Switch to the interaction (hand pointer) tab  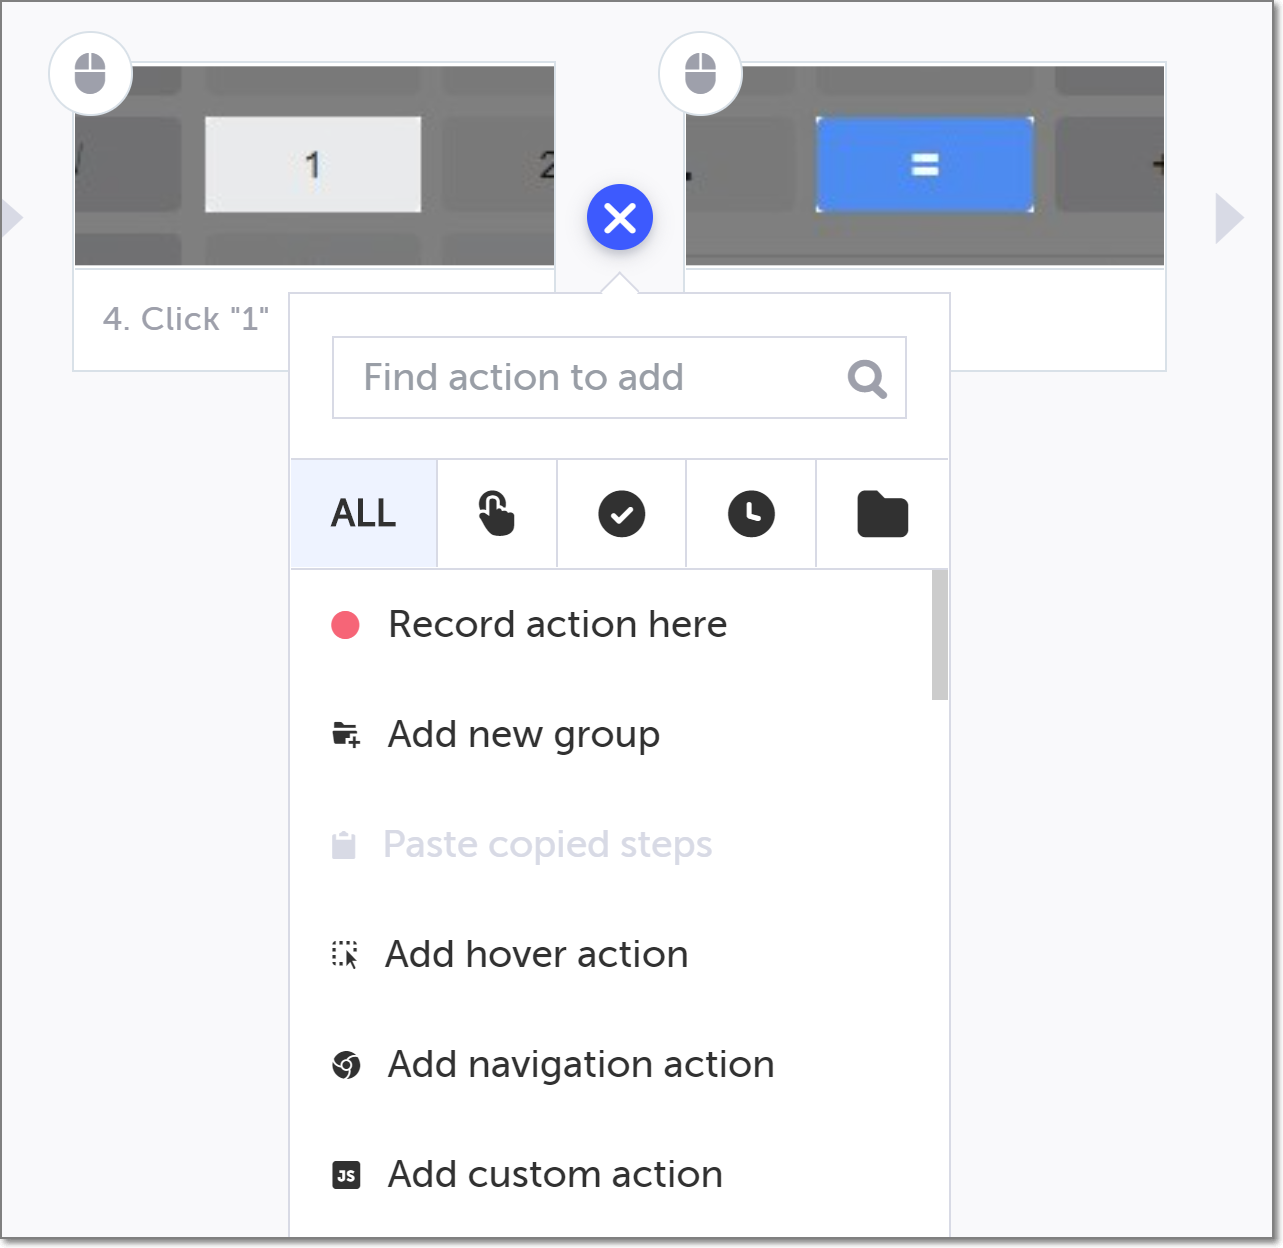pyautogui.click(x=497, y=514)
